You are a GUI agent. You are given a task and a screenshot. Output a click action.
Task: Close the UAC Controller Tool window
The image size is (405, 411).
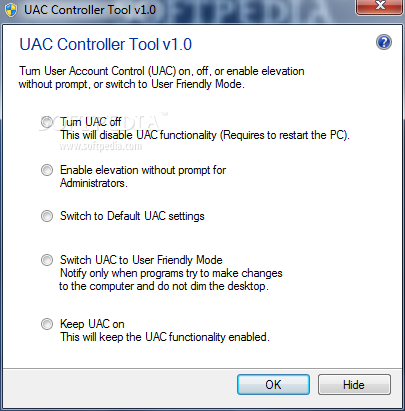pos(379,6)
